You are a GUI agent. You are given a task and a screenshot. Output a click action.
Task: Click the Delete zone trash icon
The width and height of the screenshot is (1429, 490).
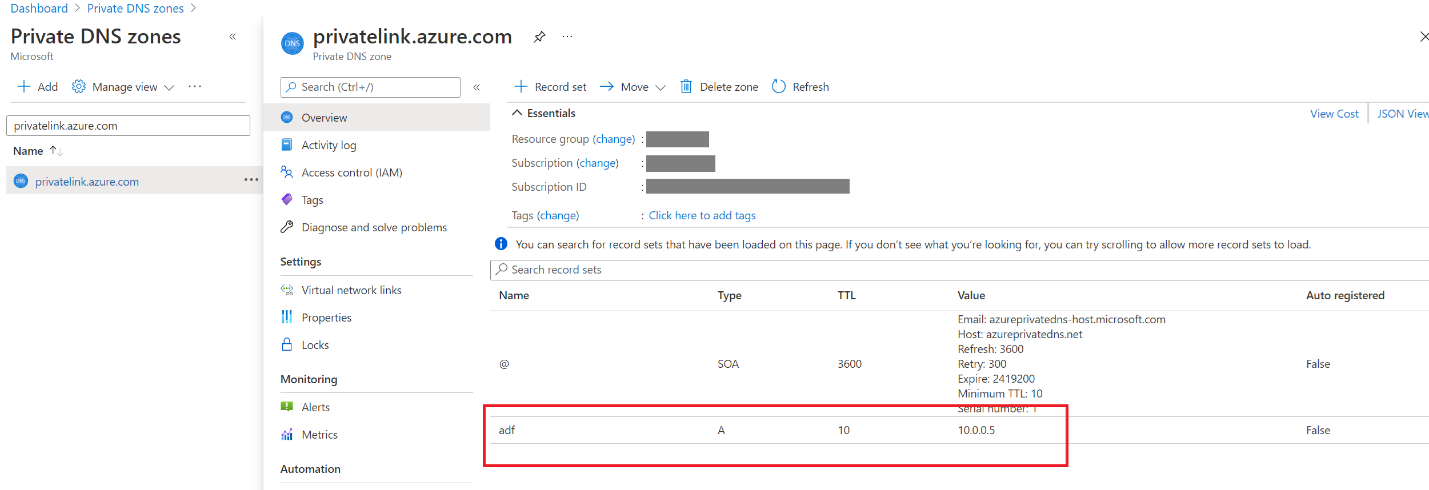pyautogui.click(x=686, y=87)
